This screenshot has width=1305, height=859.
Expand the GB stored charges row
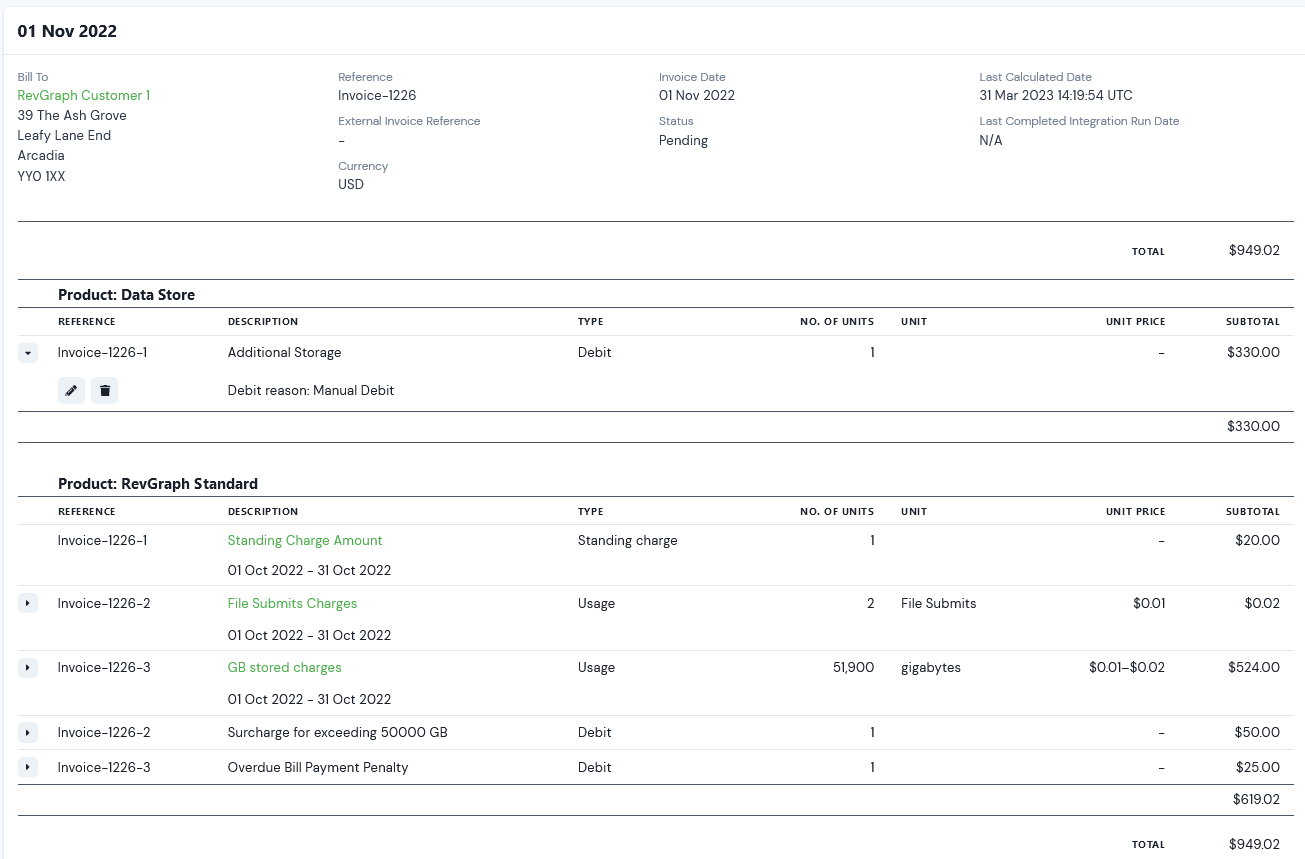coord(28,667)
